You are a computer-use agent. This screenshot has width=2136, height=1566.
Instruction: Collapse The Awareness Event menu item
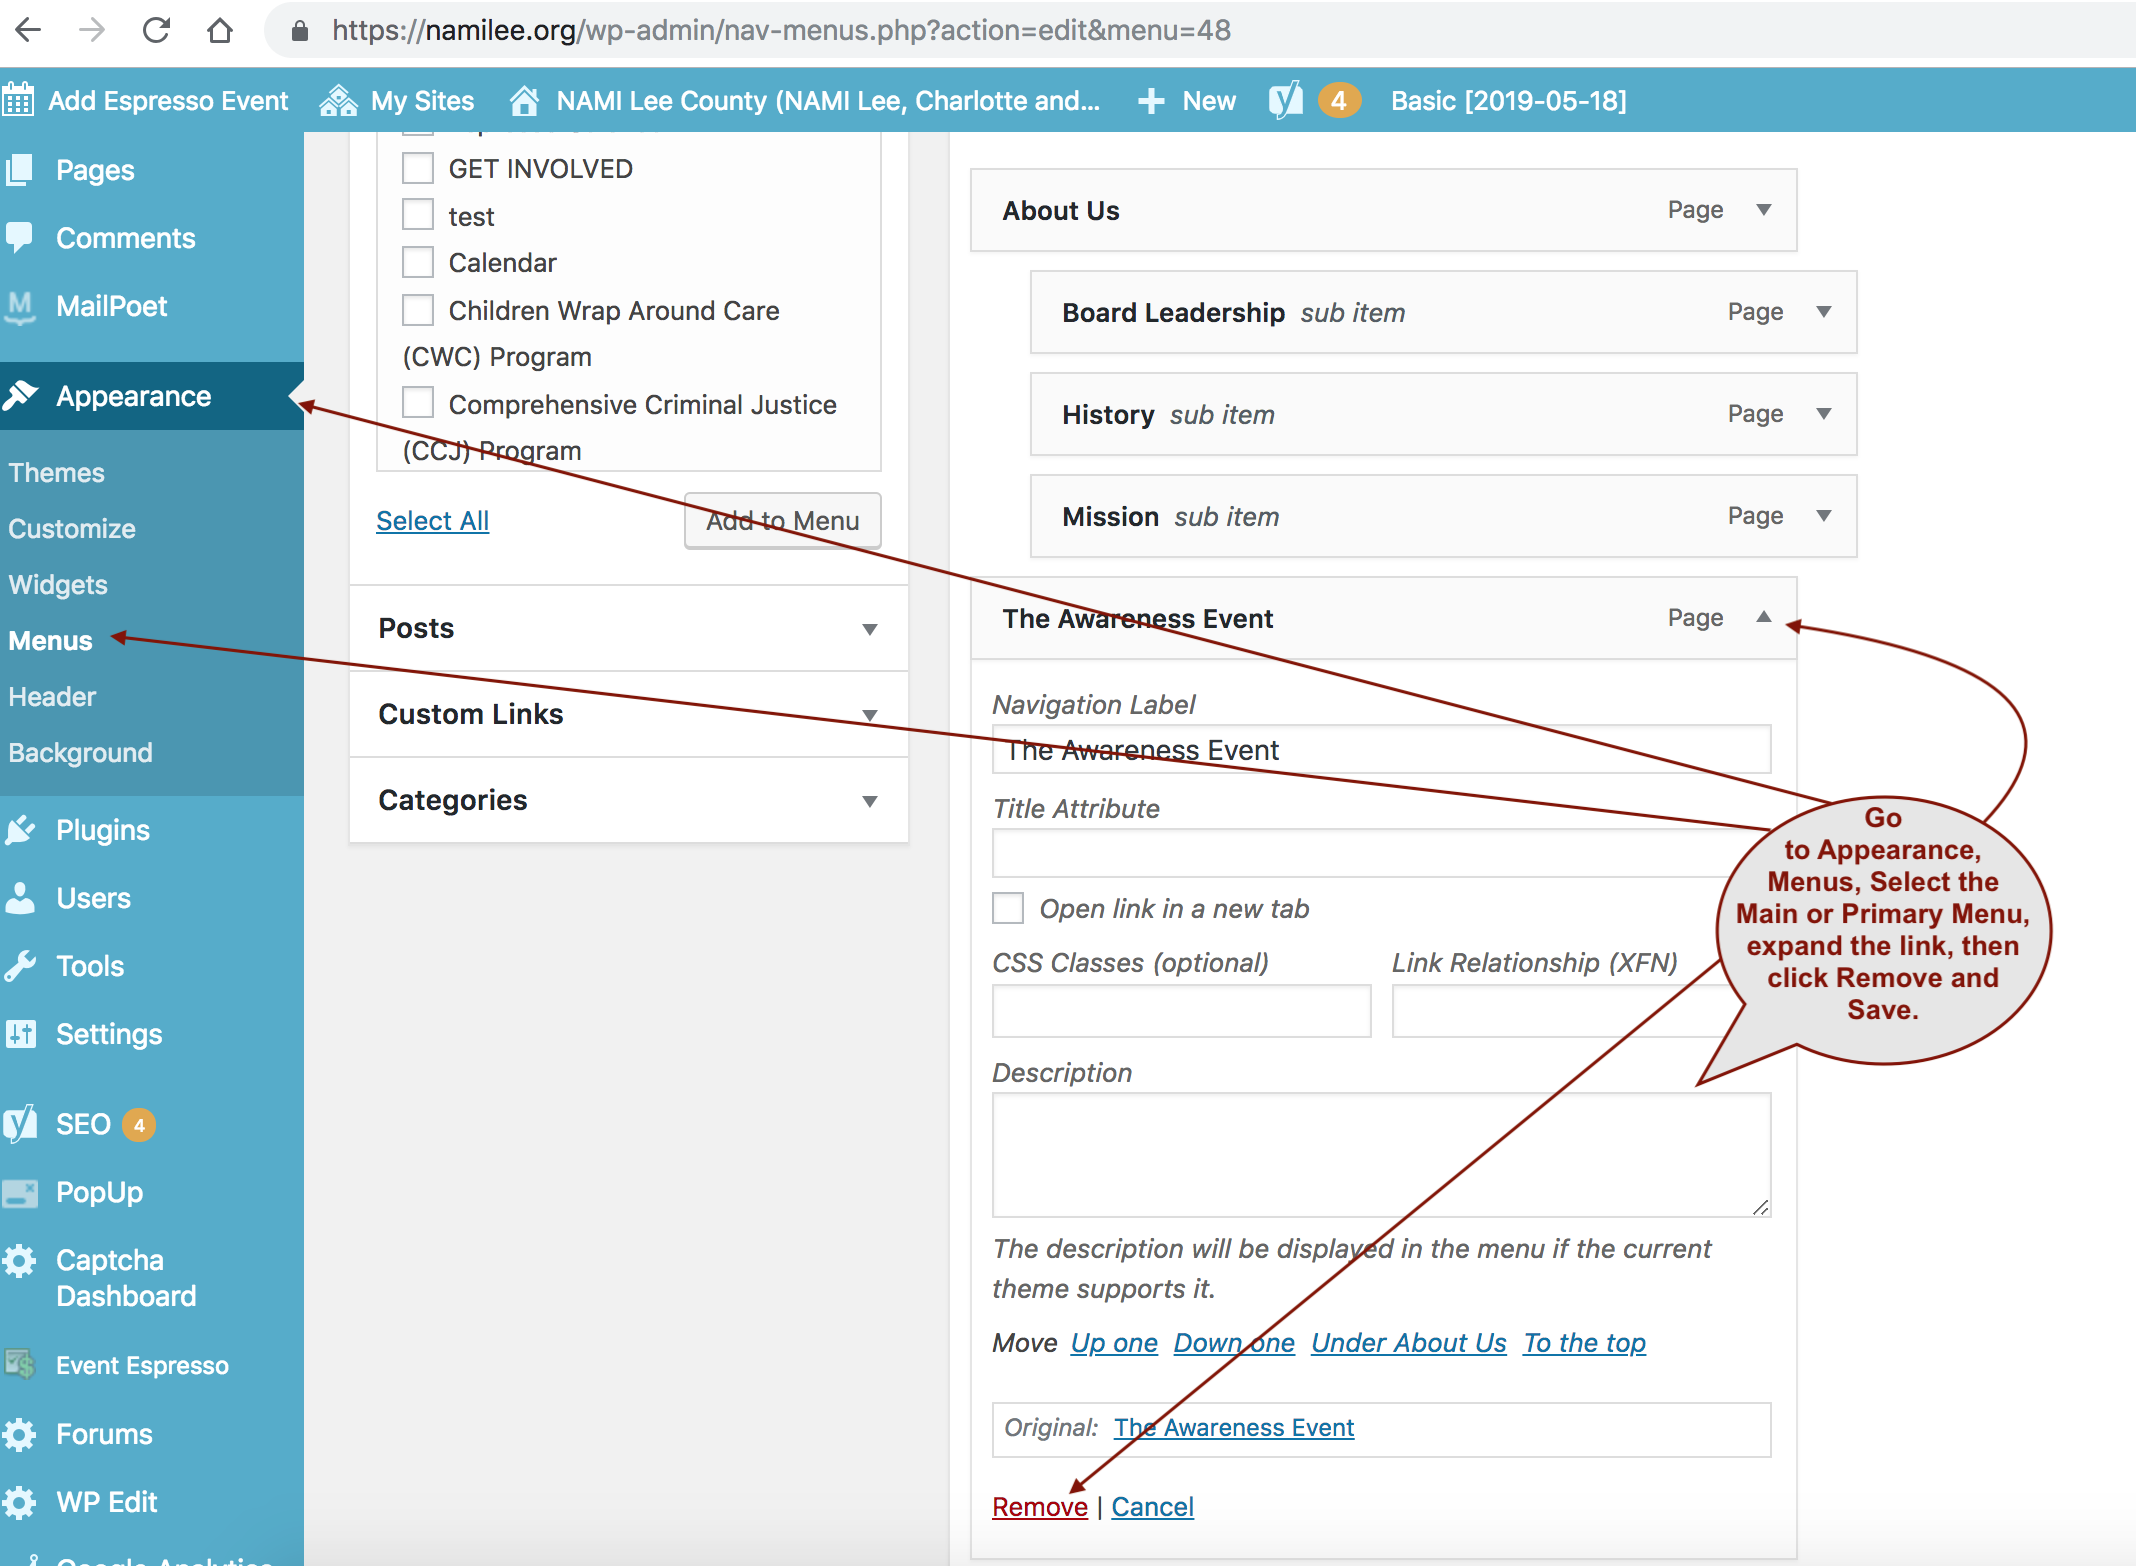[x=1764, y=617]
